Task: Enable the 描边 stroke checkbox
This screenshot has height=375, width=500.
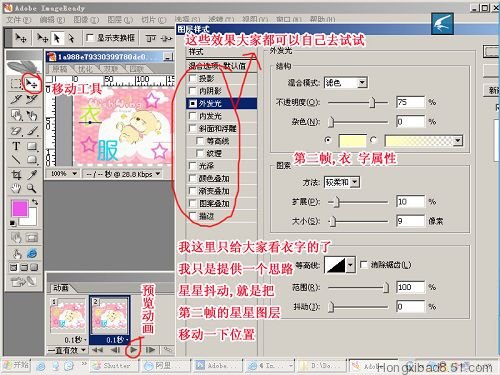Action: (192, 216)
